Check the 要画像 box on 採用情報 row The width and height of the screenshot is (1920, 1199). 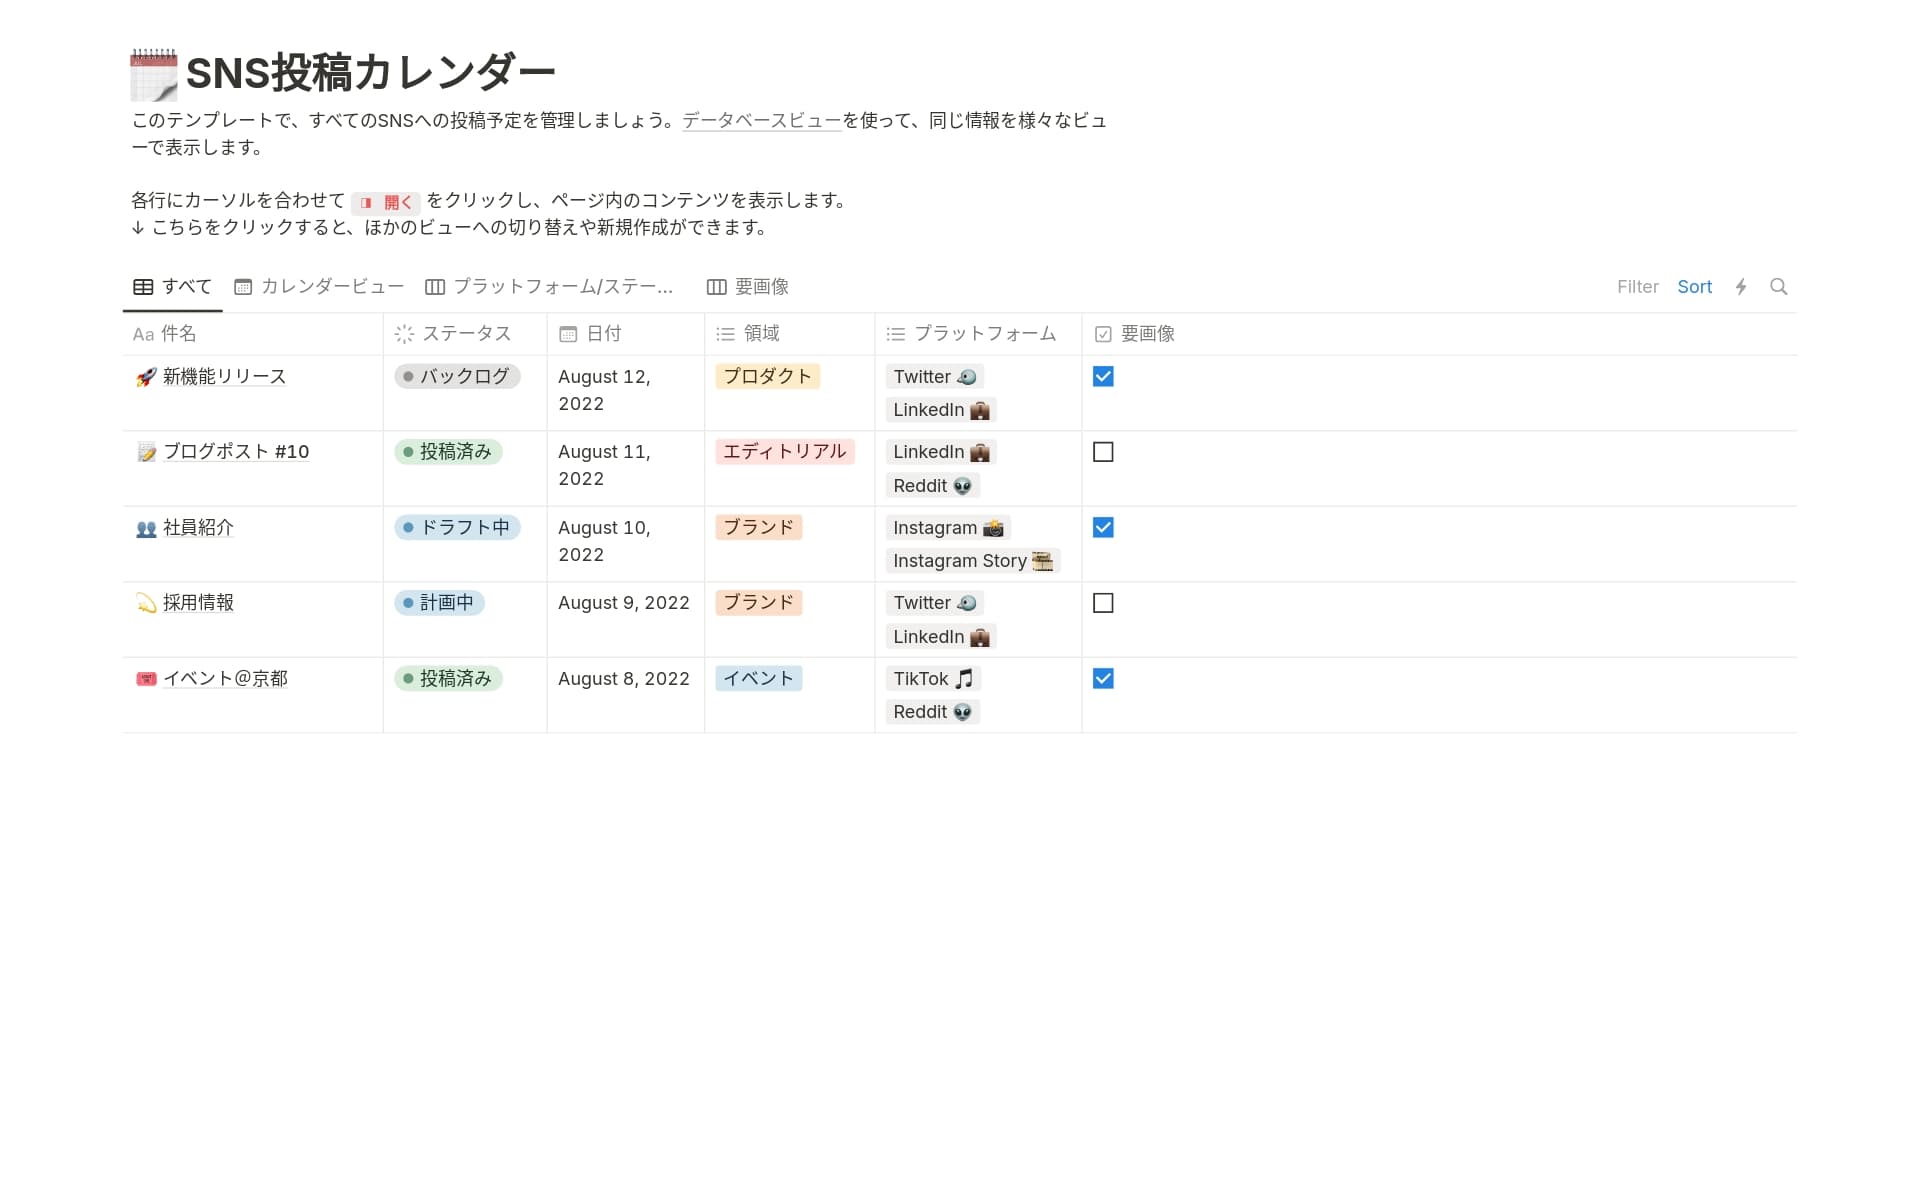click(x=1103, y=603)
